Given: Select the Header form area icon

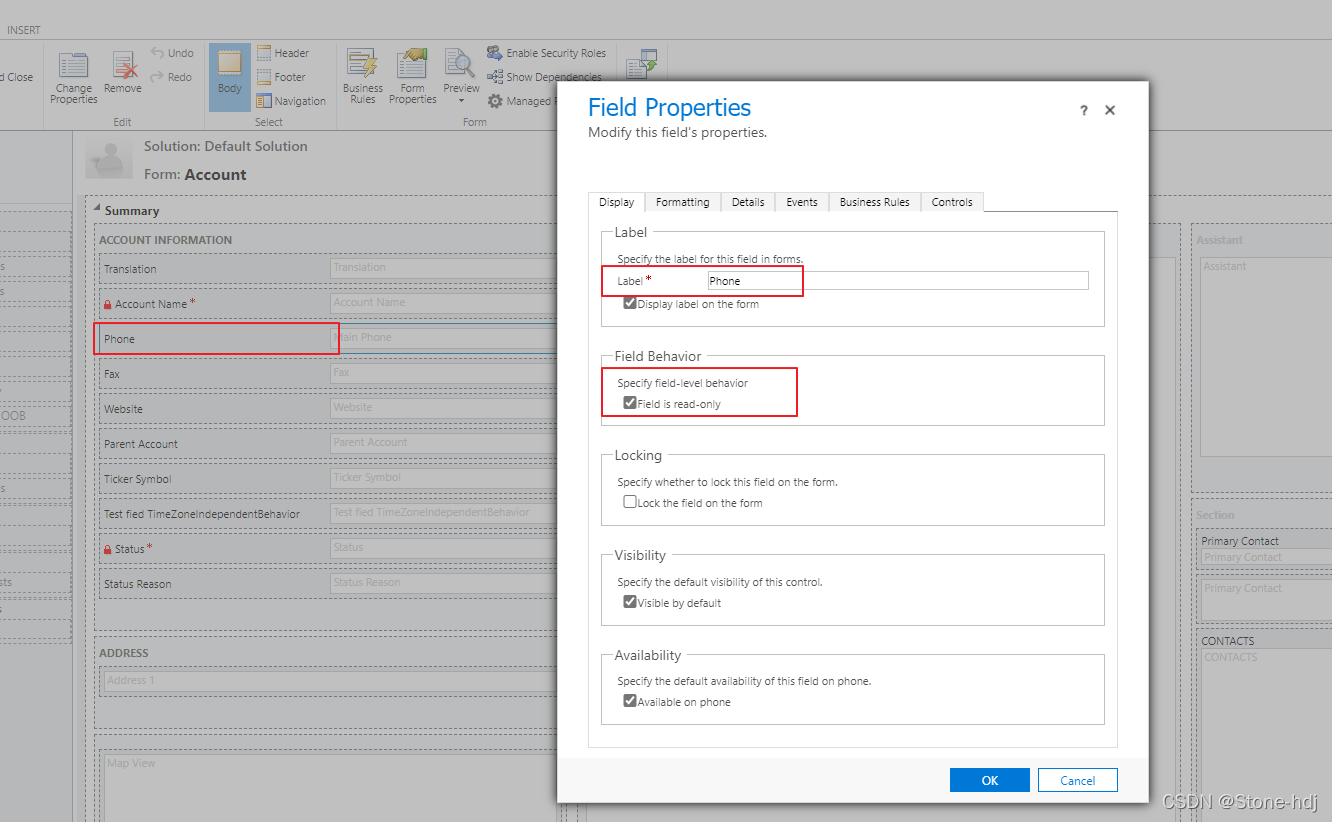Looking at the screenshot, I should click(264, 53).
